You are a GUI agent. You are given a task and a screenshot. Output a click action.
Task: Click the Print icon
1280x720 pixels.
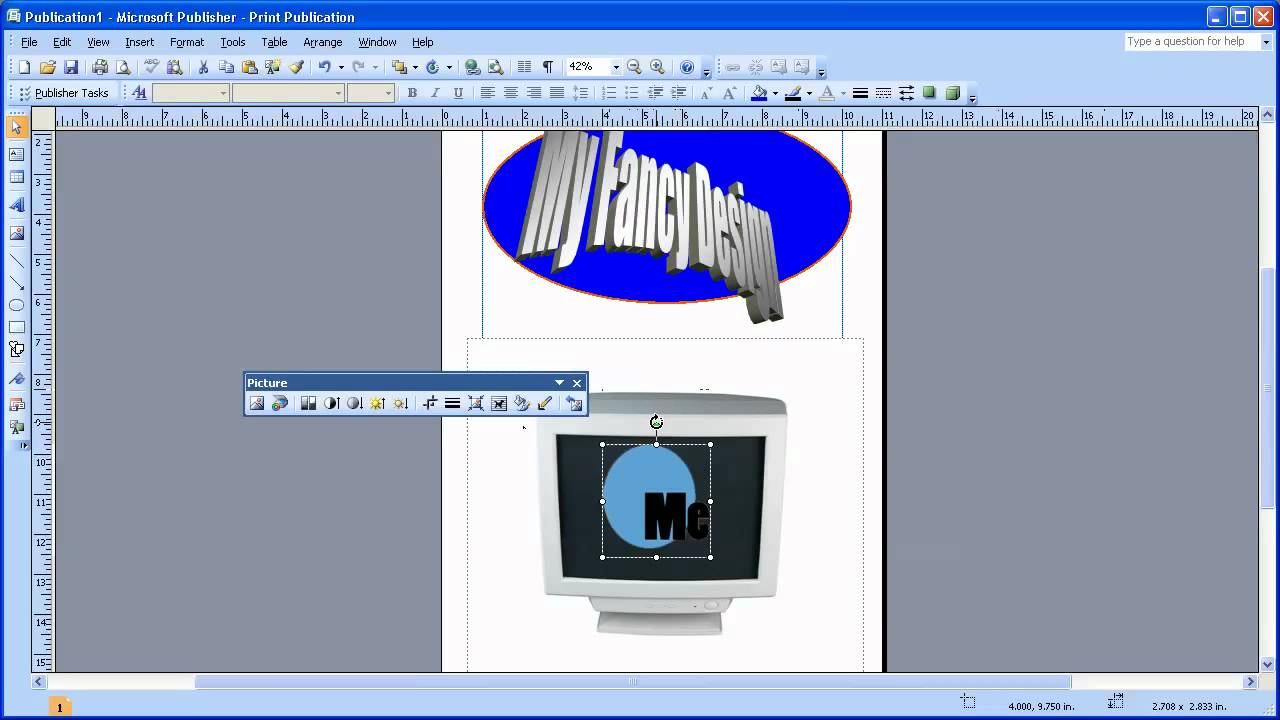100,67
